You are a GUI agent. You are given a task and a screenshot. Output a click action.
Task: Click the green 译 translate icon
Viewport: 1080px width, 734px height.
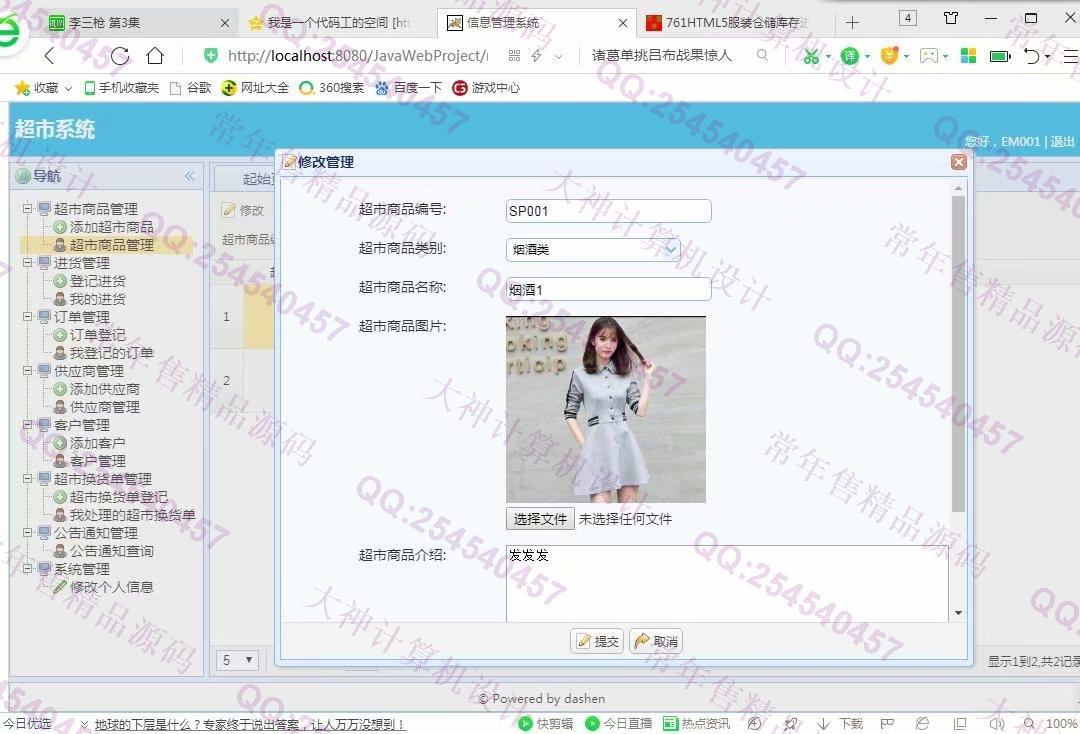(x=851, y=56)
